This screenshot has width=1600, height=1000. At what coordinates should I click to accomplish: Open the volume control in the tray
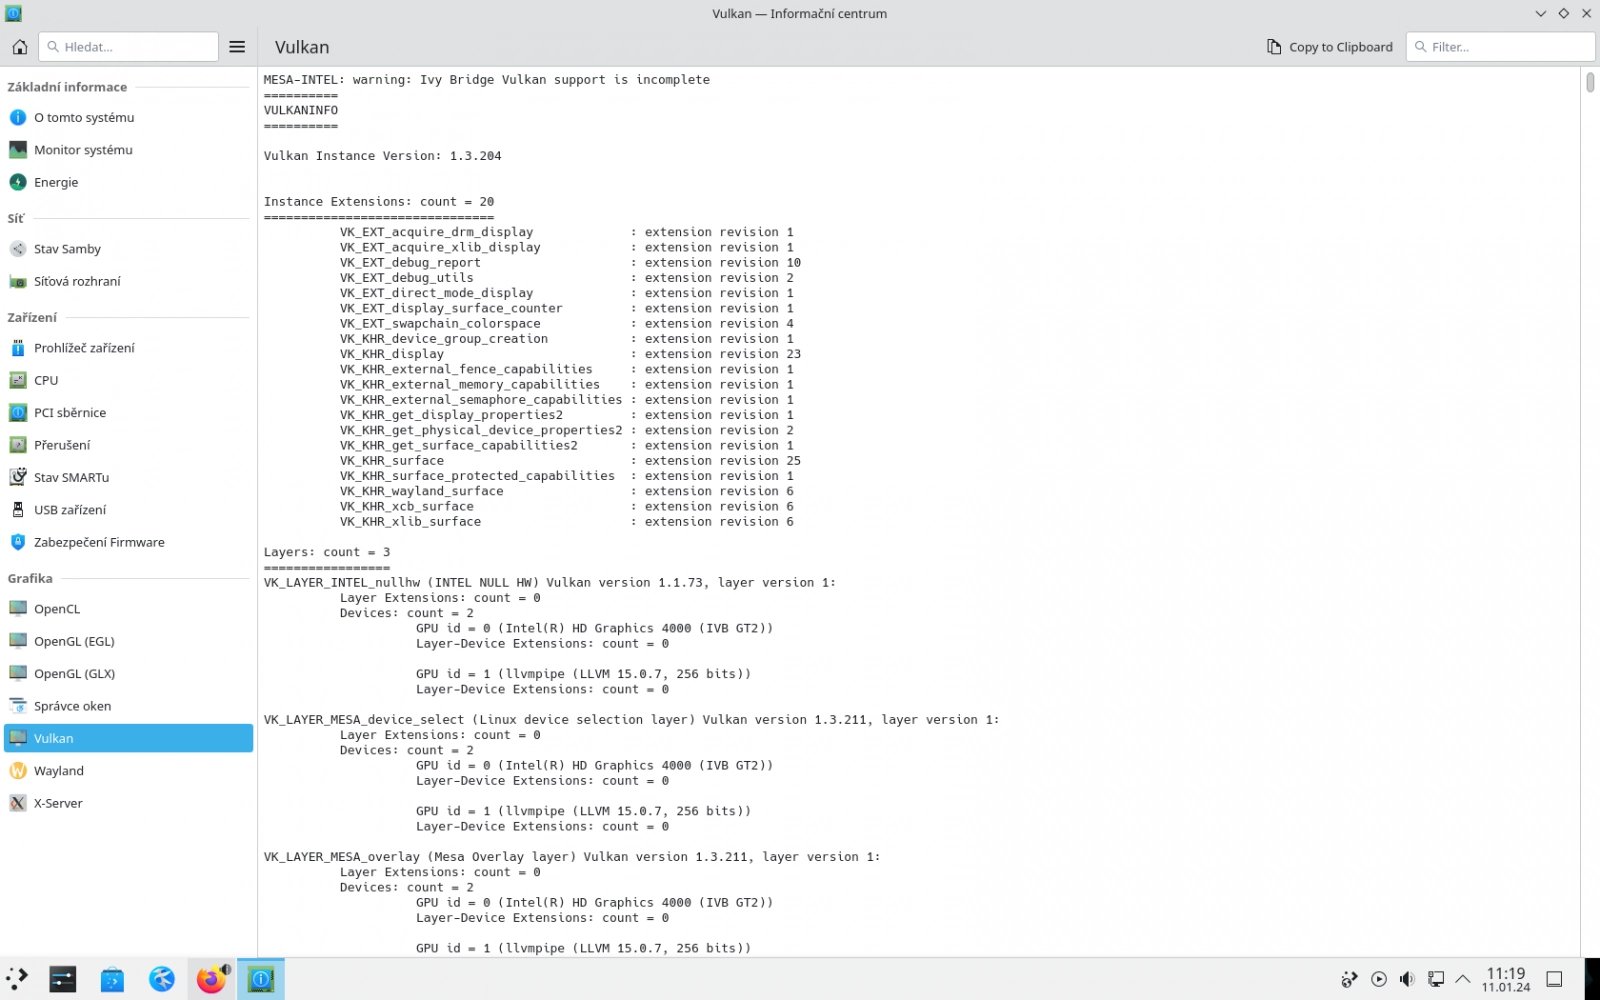coord(1407,979)
